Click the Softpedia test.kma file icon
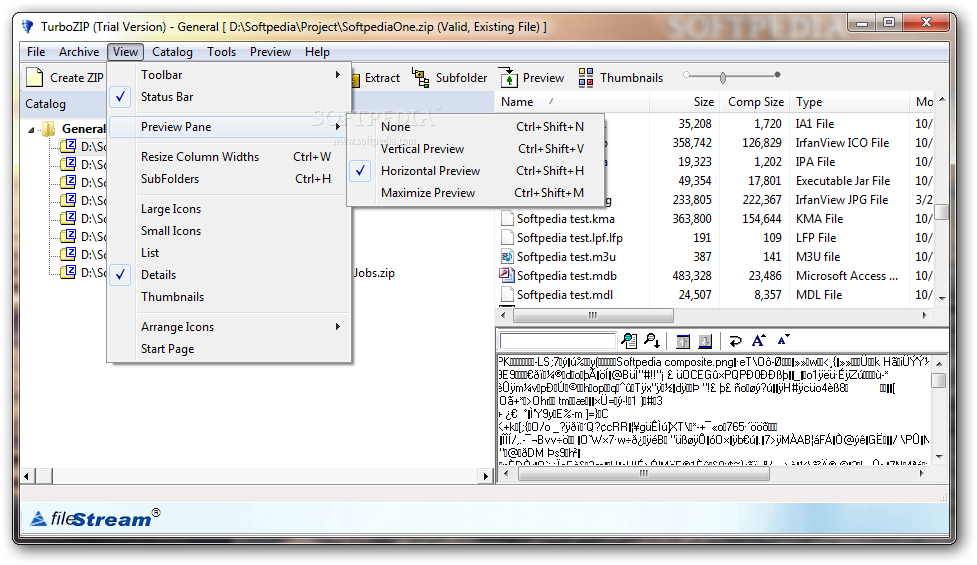The image size is (977, 565). coord(507,219)
